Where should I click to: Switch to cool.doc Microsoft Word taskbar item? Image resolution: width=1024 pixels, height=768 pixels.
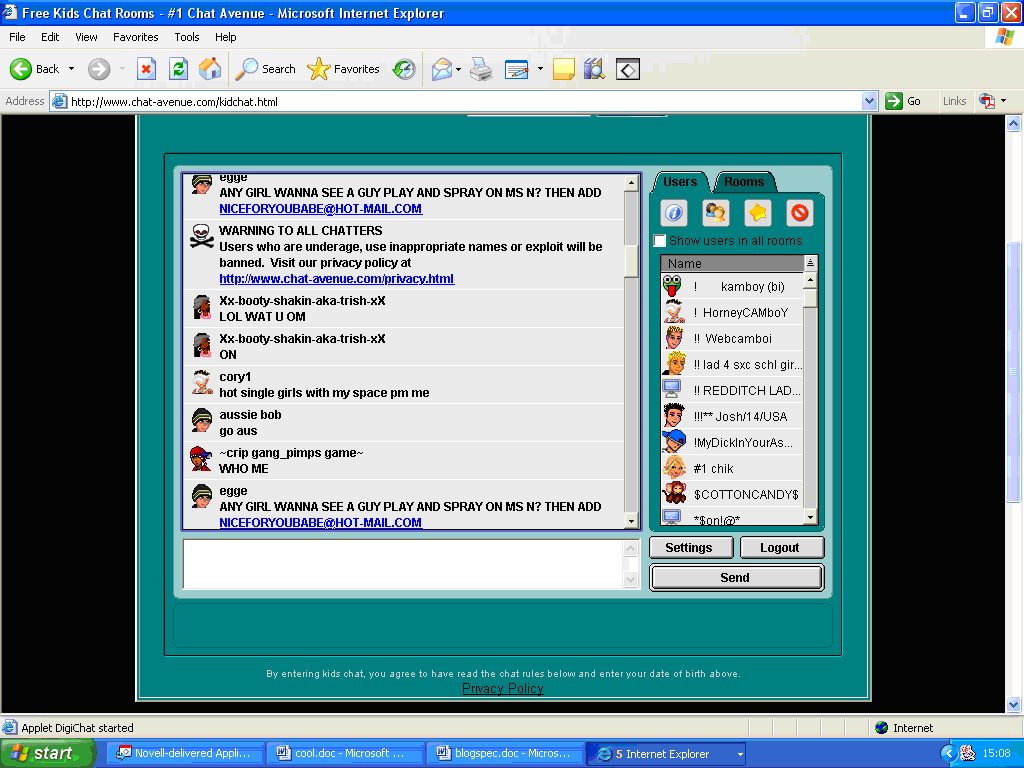(343, 754)
